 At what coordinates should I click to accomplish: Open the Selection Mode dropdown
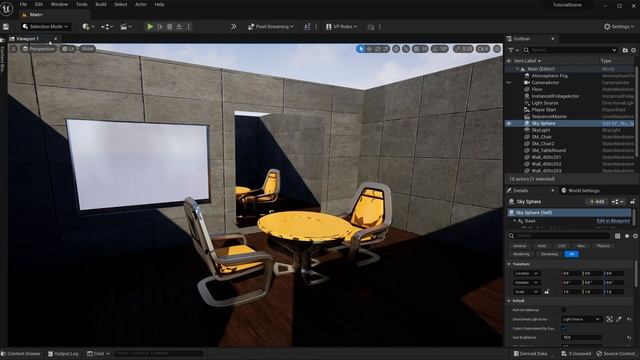coord(45,27)
